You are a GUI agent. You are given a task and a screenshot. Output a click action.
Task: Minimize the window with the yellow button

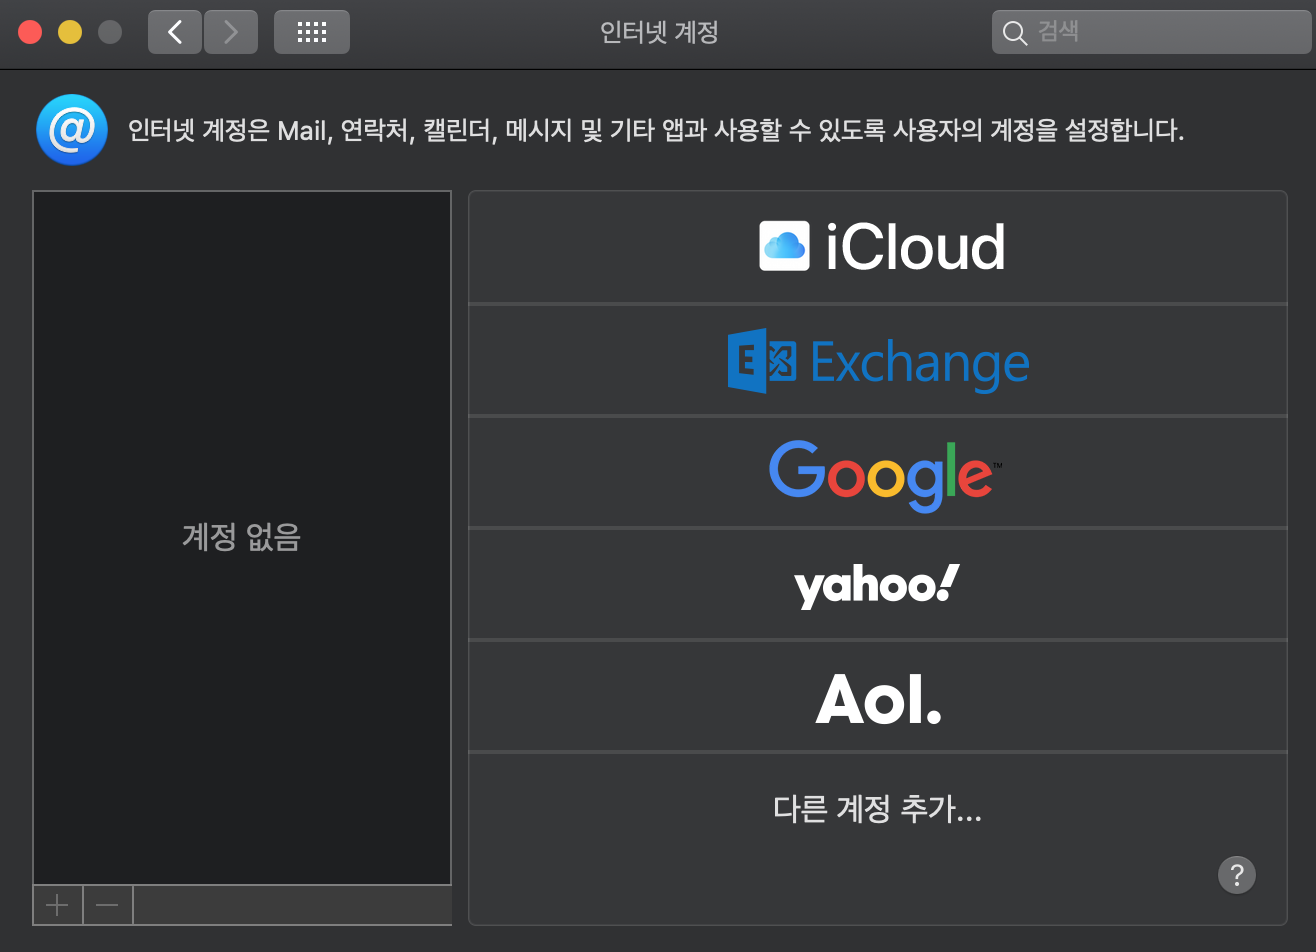pos(70,32)
